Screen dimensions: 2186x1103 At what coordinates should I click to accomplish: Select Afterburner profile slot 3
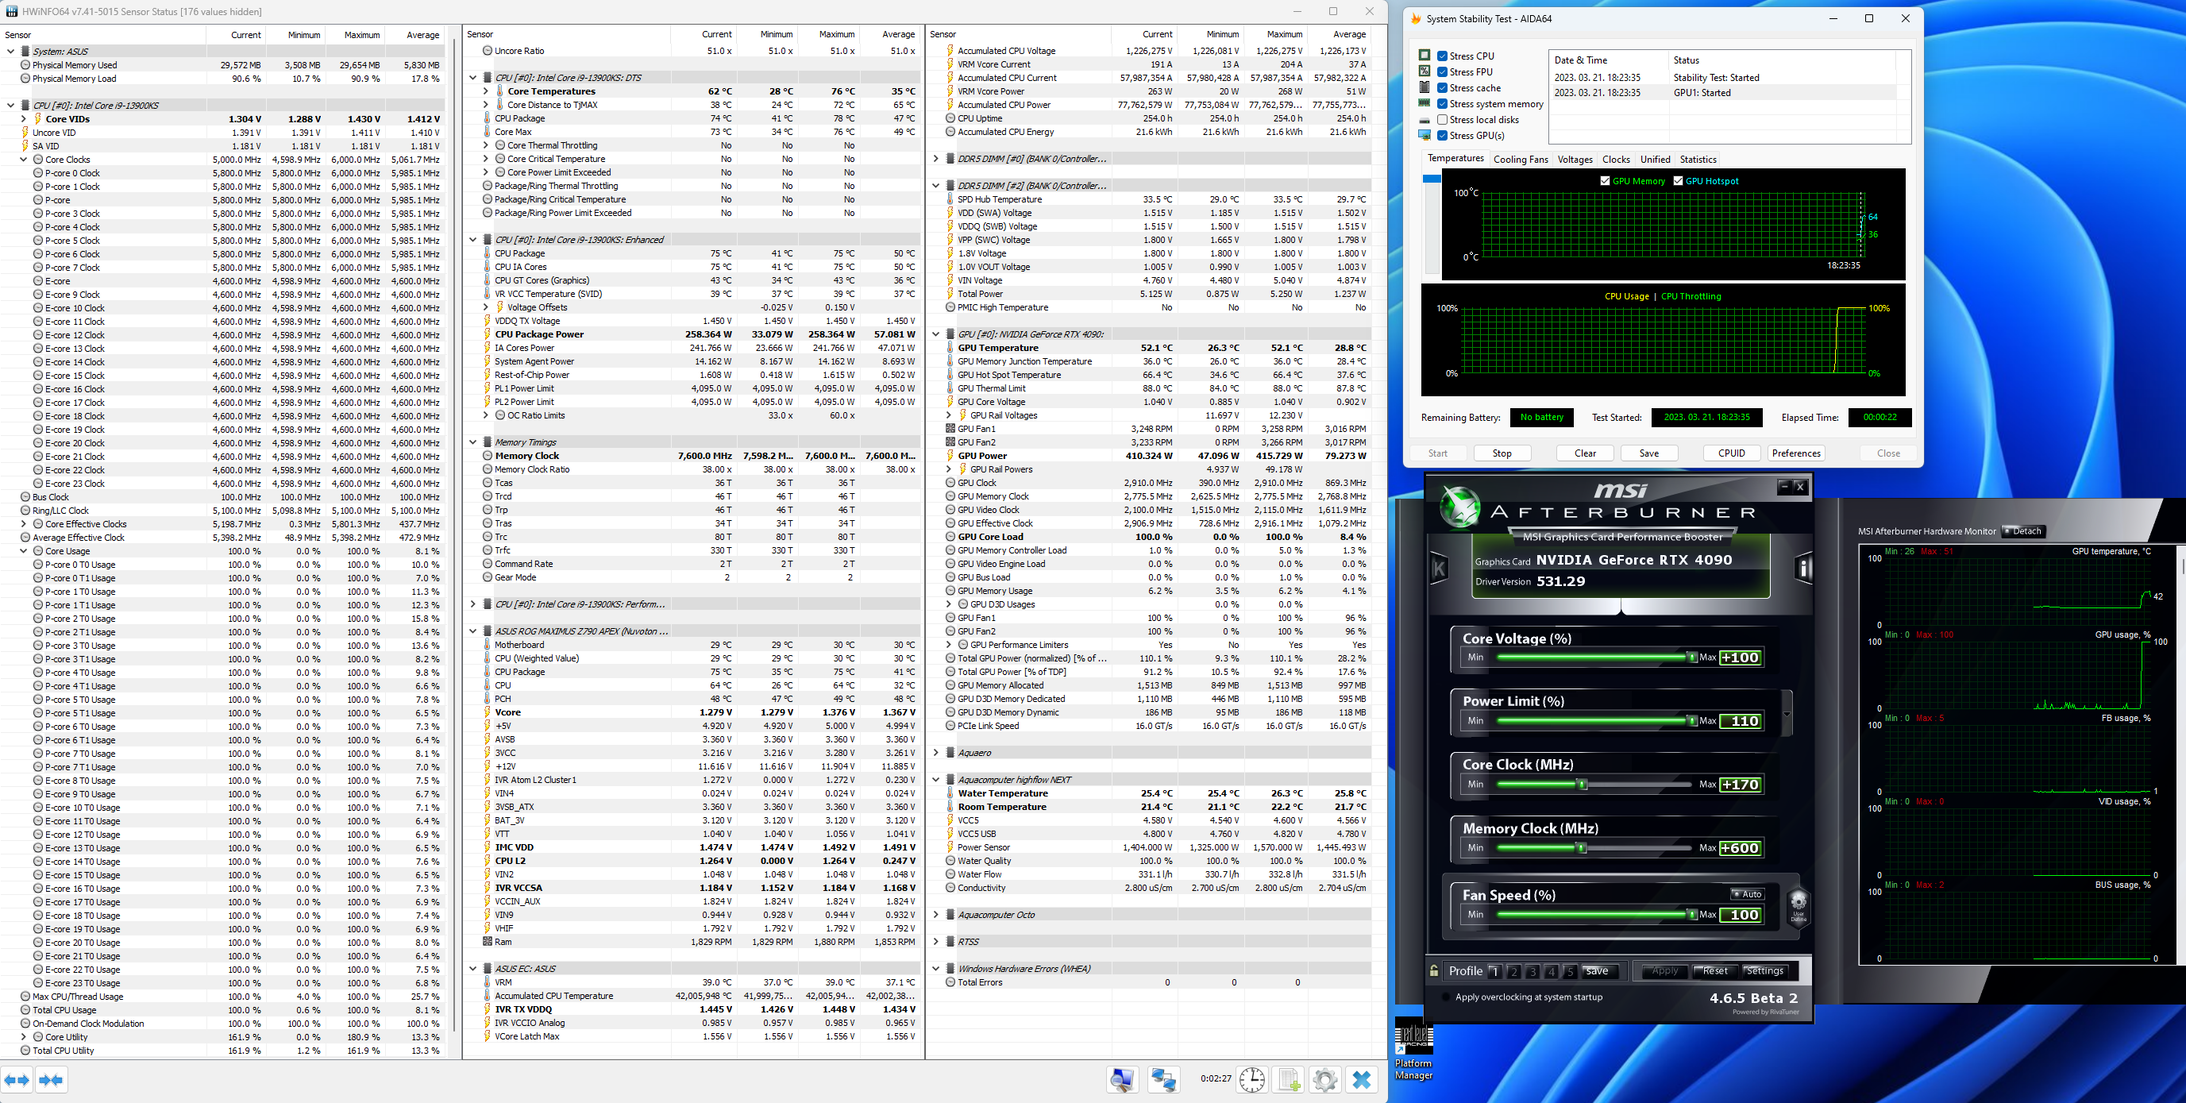click(x=1532, y=971)
